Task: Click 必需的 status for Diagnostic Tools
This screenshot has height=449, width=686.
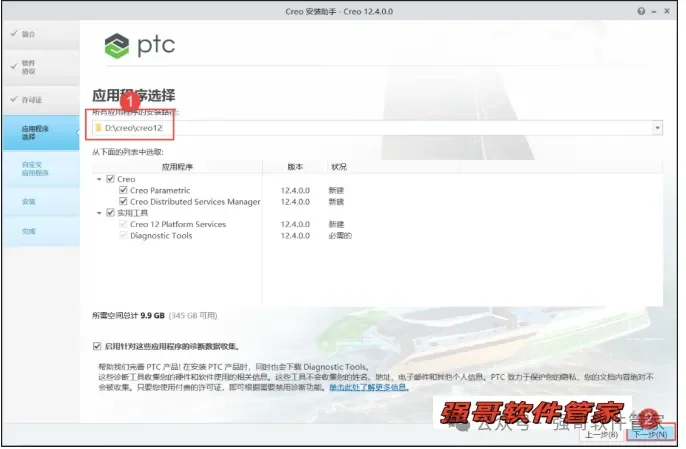Action: (340, 235)
